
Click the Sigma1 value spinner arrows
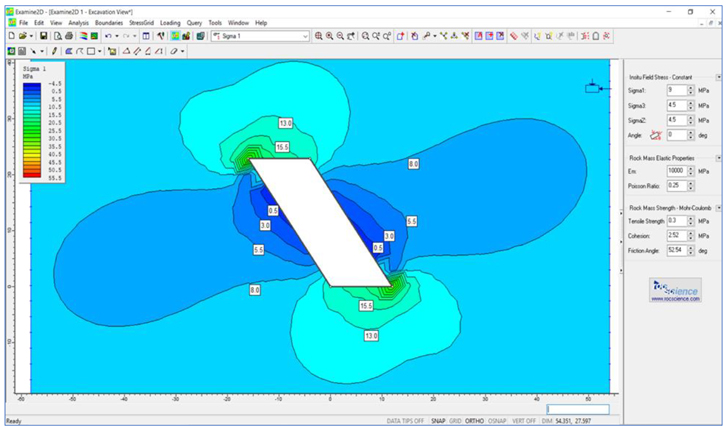690,90
